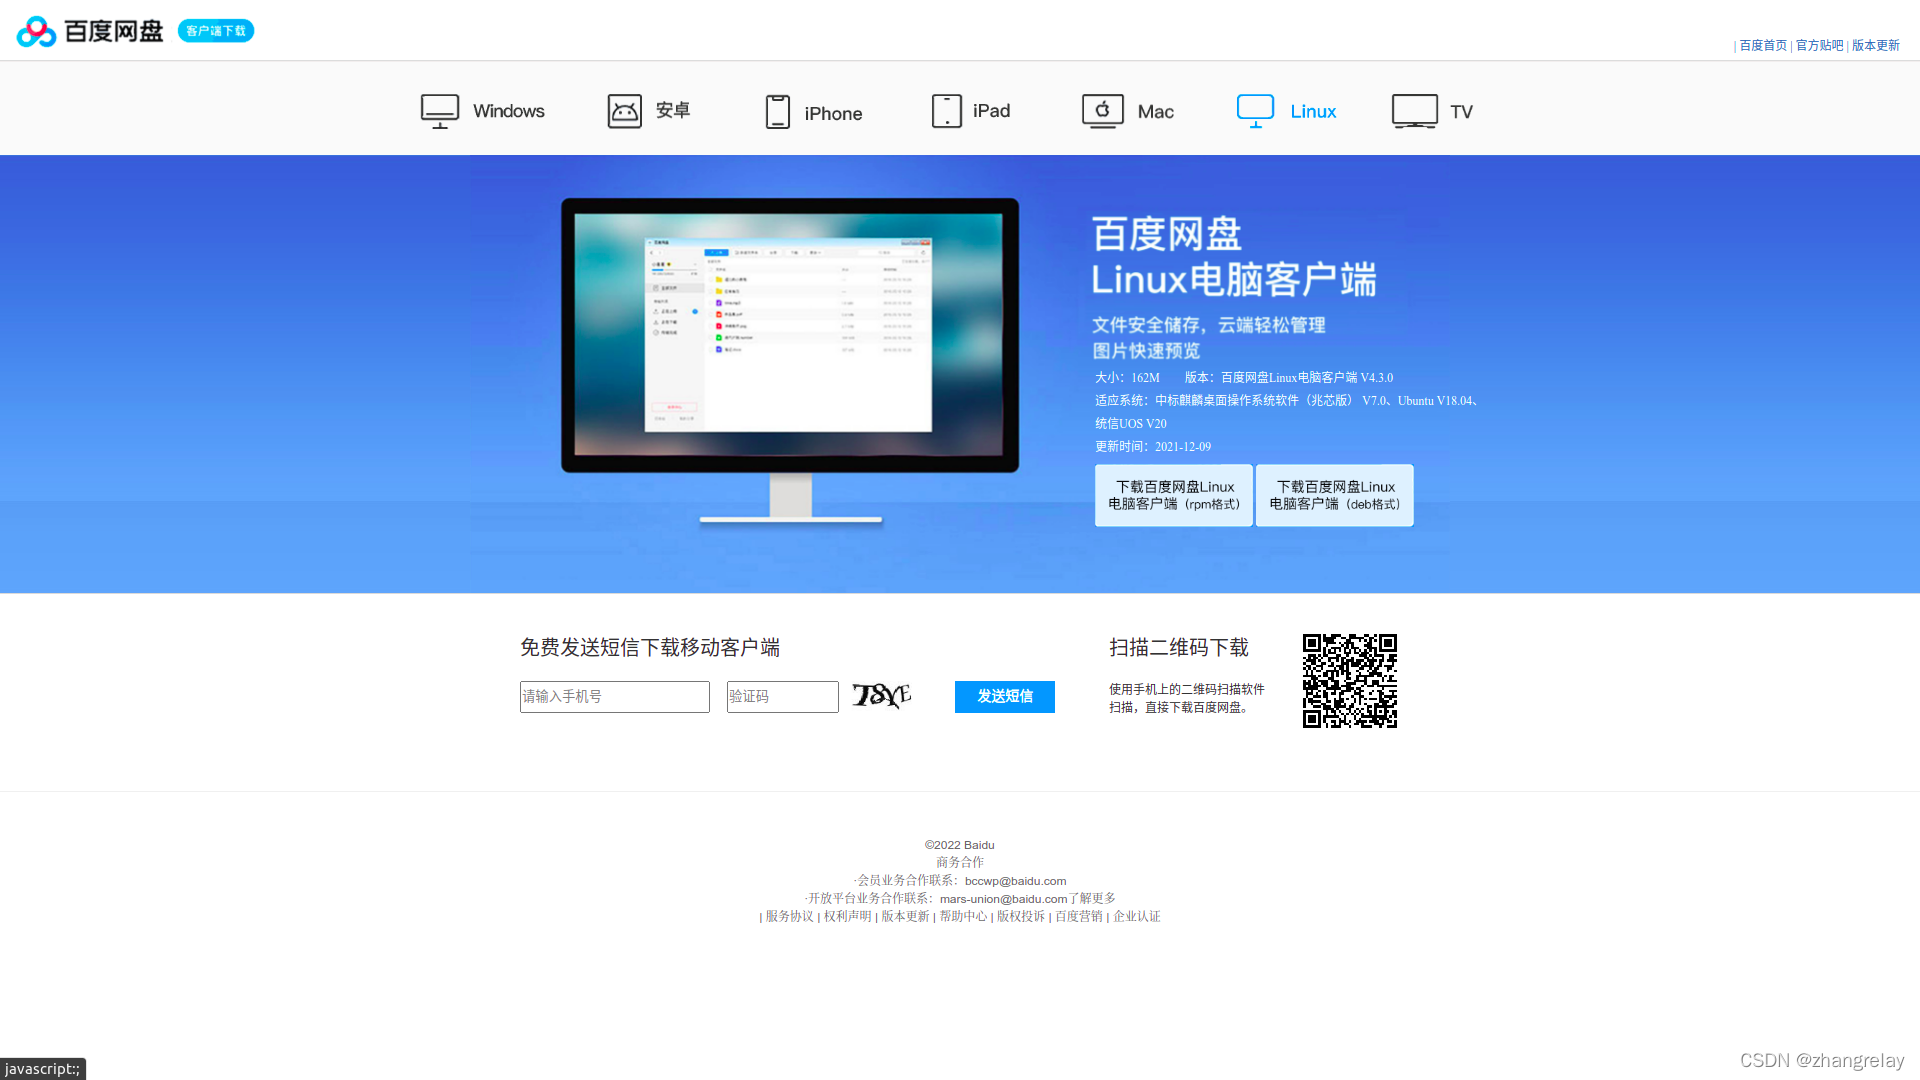The width and height of the screenshot is (1920, 1080).
Task: Select the Android robot icon
Action: pyautogui.click(x=624, y=111)
